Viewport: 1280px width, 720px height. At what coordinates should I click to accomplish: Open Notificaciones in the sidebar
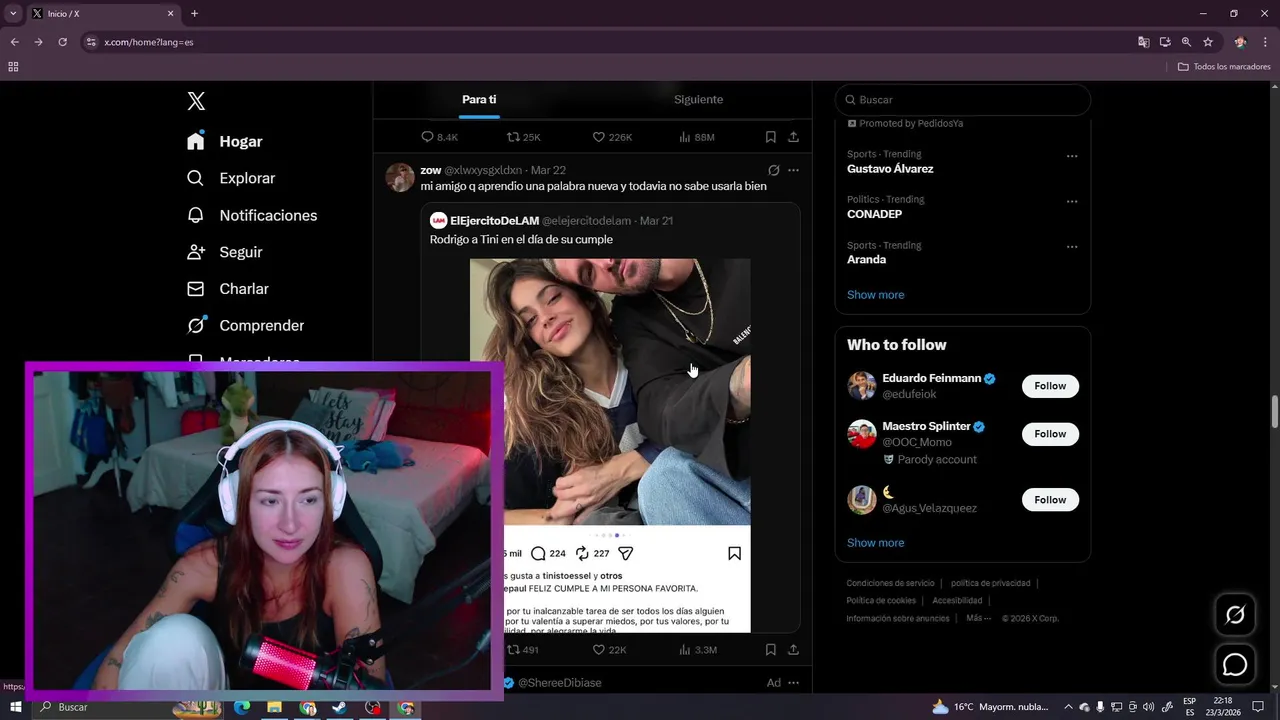point(252,215)
